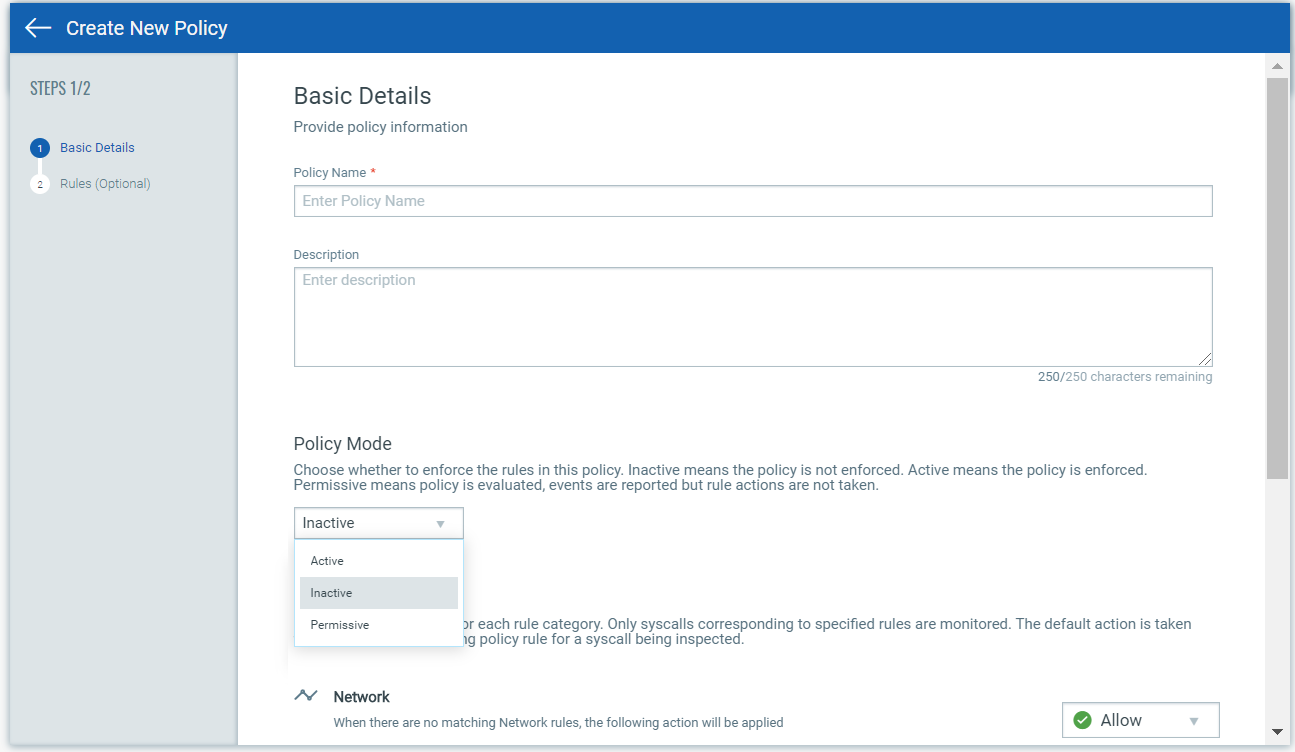This screenshot has height=752, width=1295.
Task: Click the scrollbar down arrow
Action: pyautogui.click(x=1277, y=732)
